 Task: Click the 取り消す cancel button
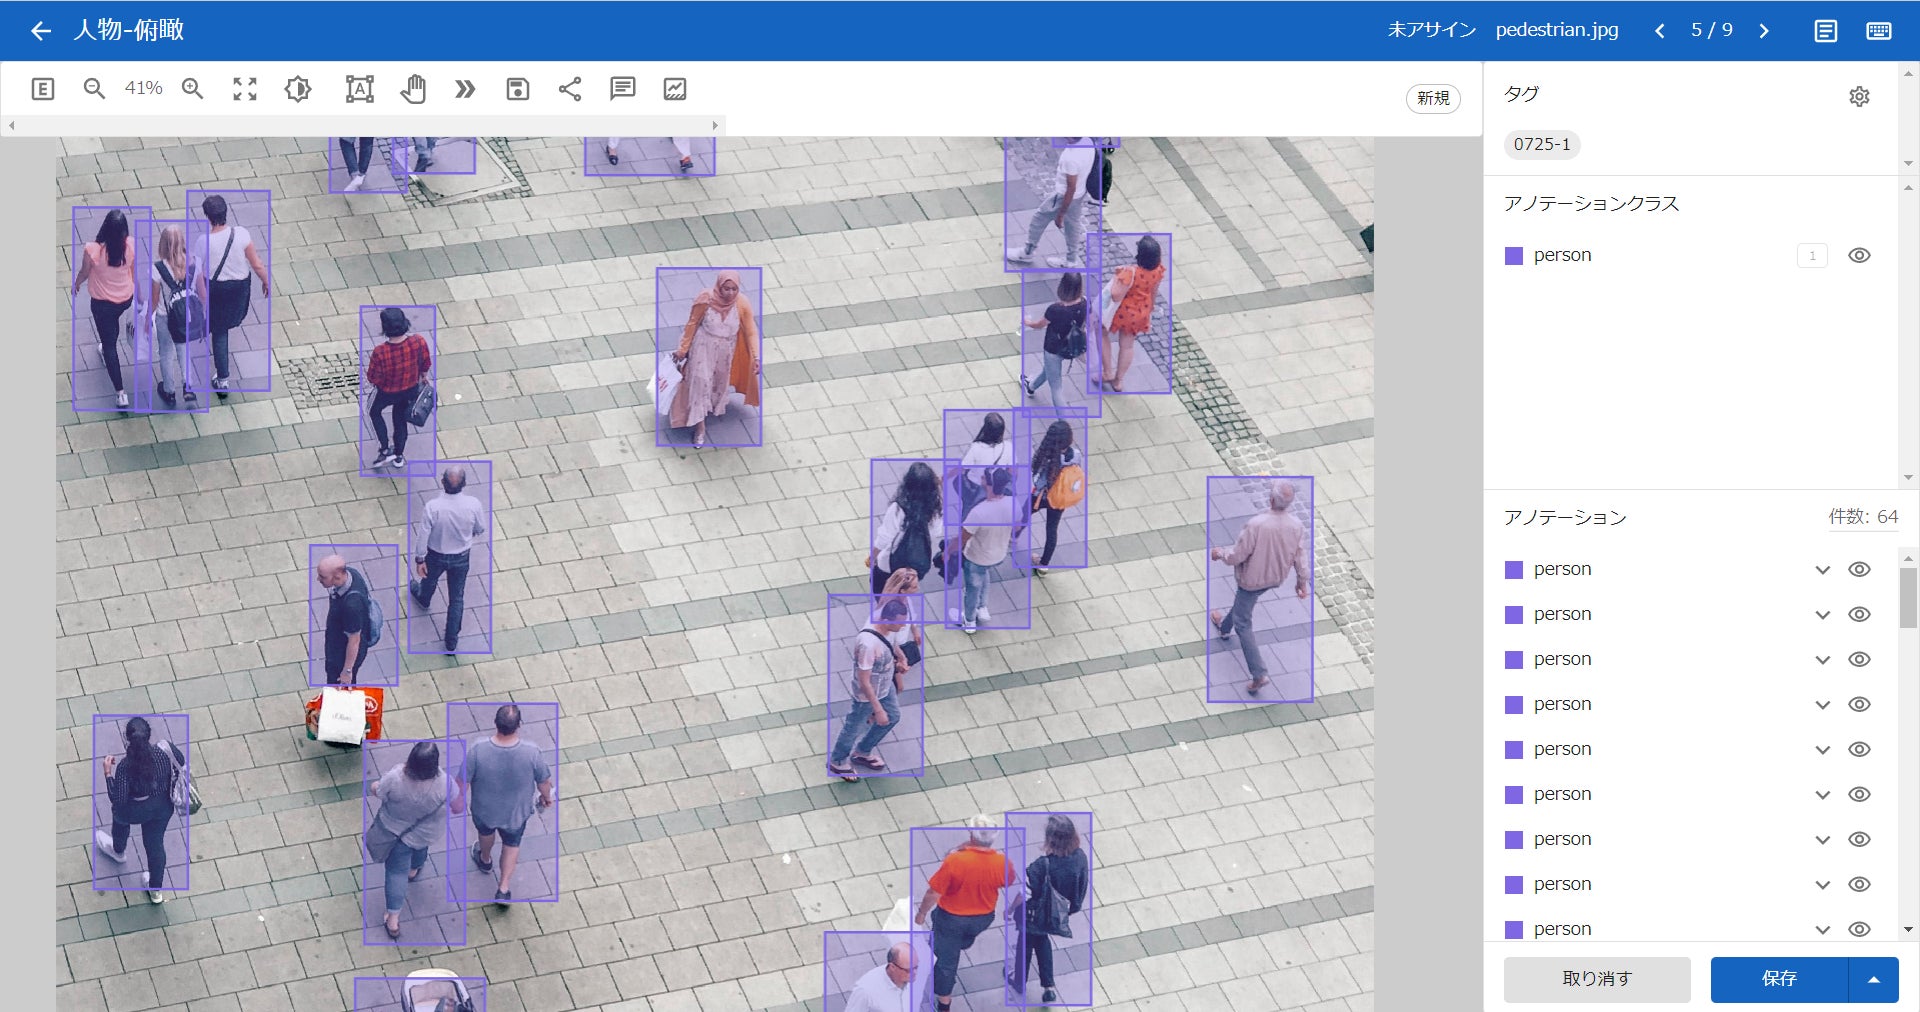pyautogui.click(x=1596, y=980)
